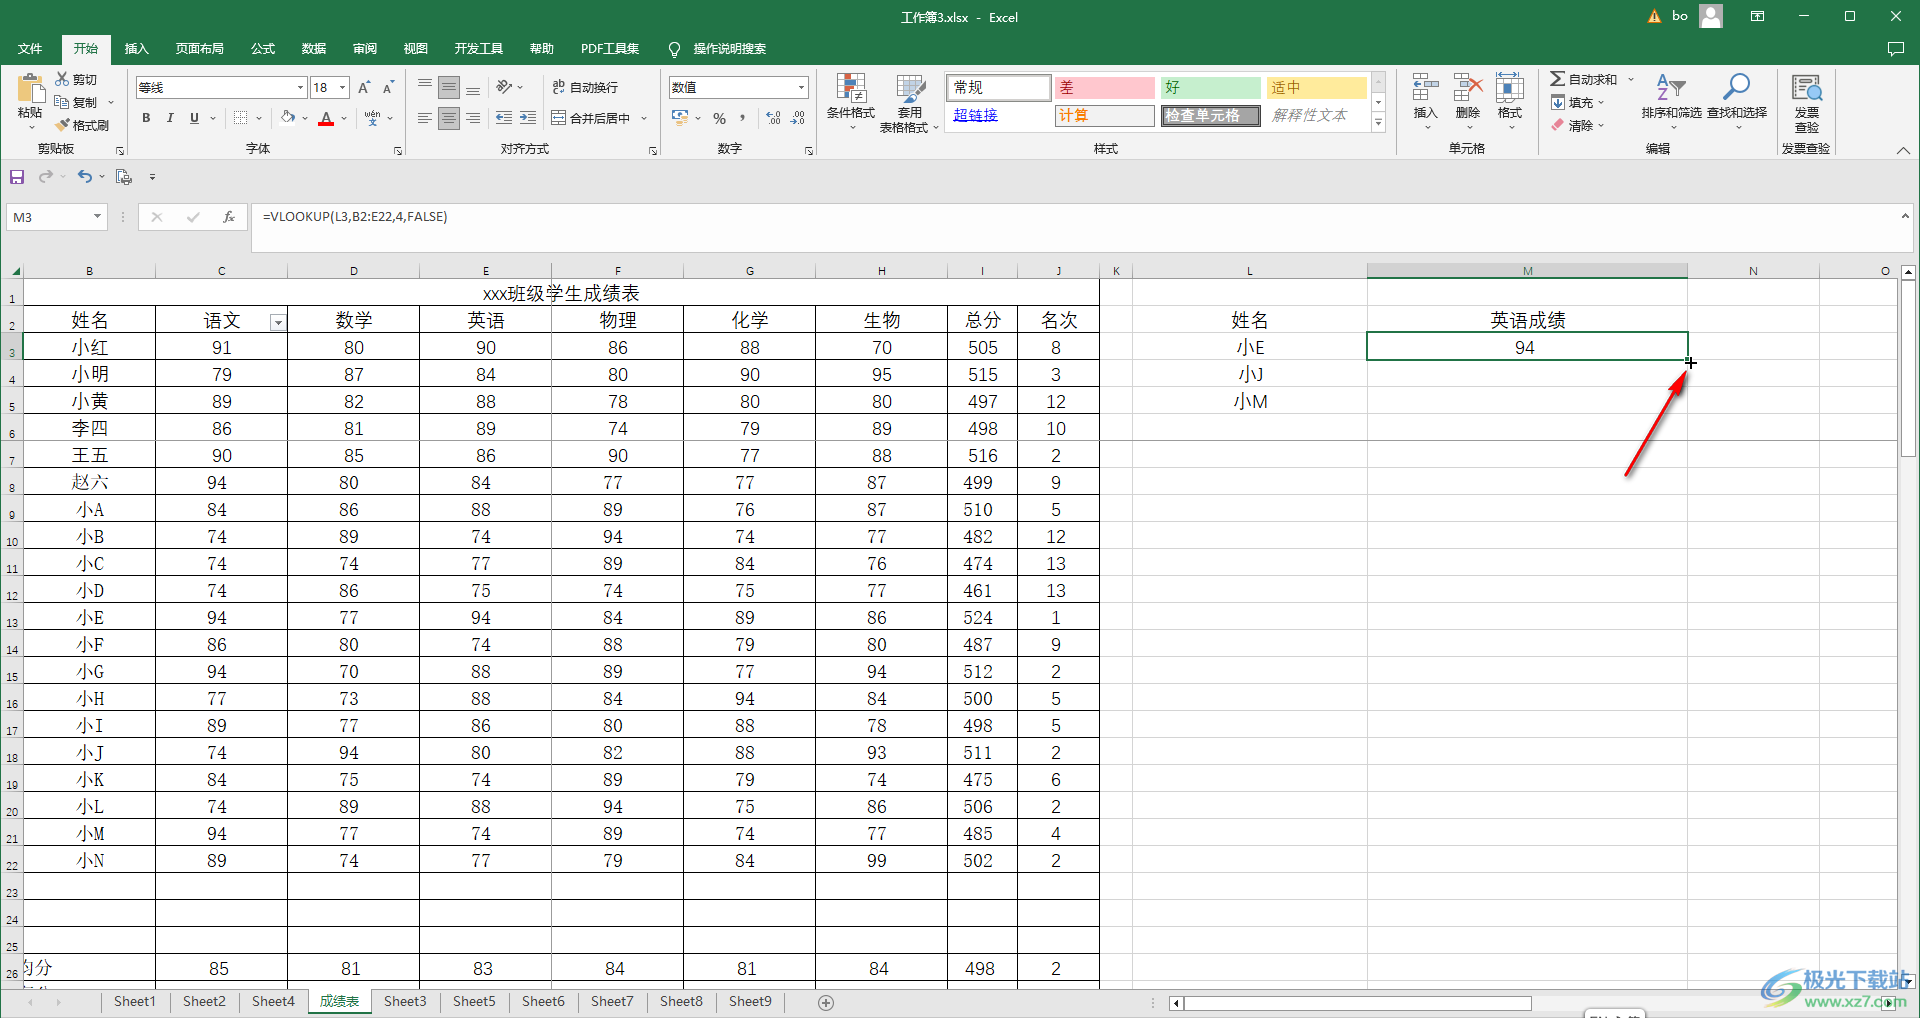This screenshot has width=1920, height=1018.
Task: Click the Orientation text angle icon
Action: pyautogui.click(x=504, y=88)
